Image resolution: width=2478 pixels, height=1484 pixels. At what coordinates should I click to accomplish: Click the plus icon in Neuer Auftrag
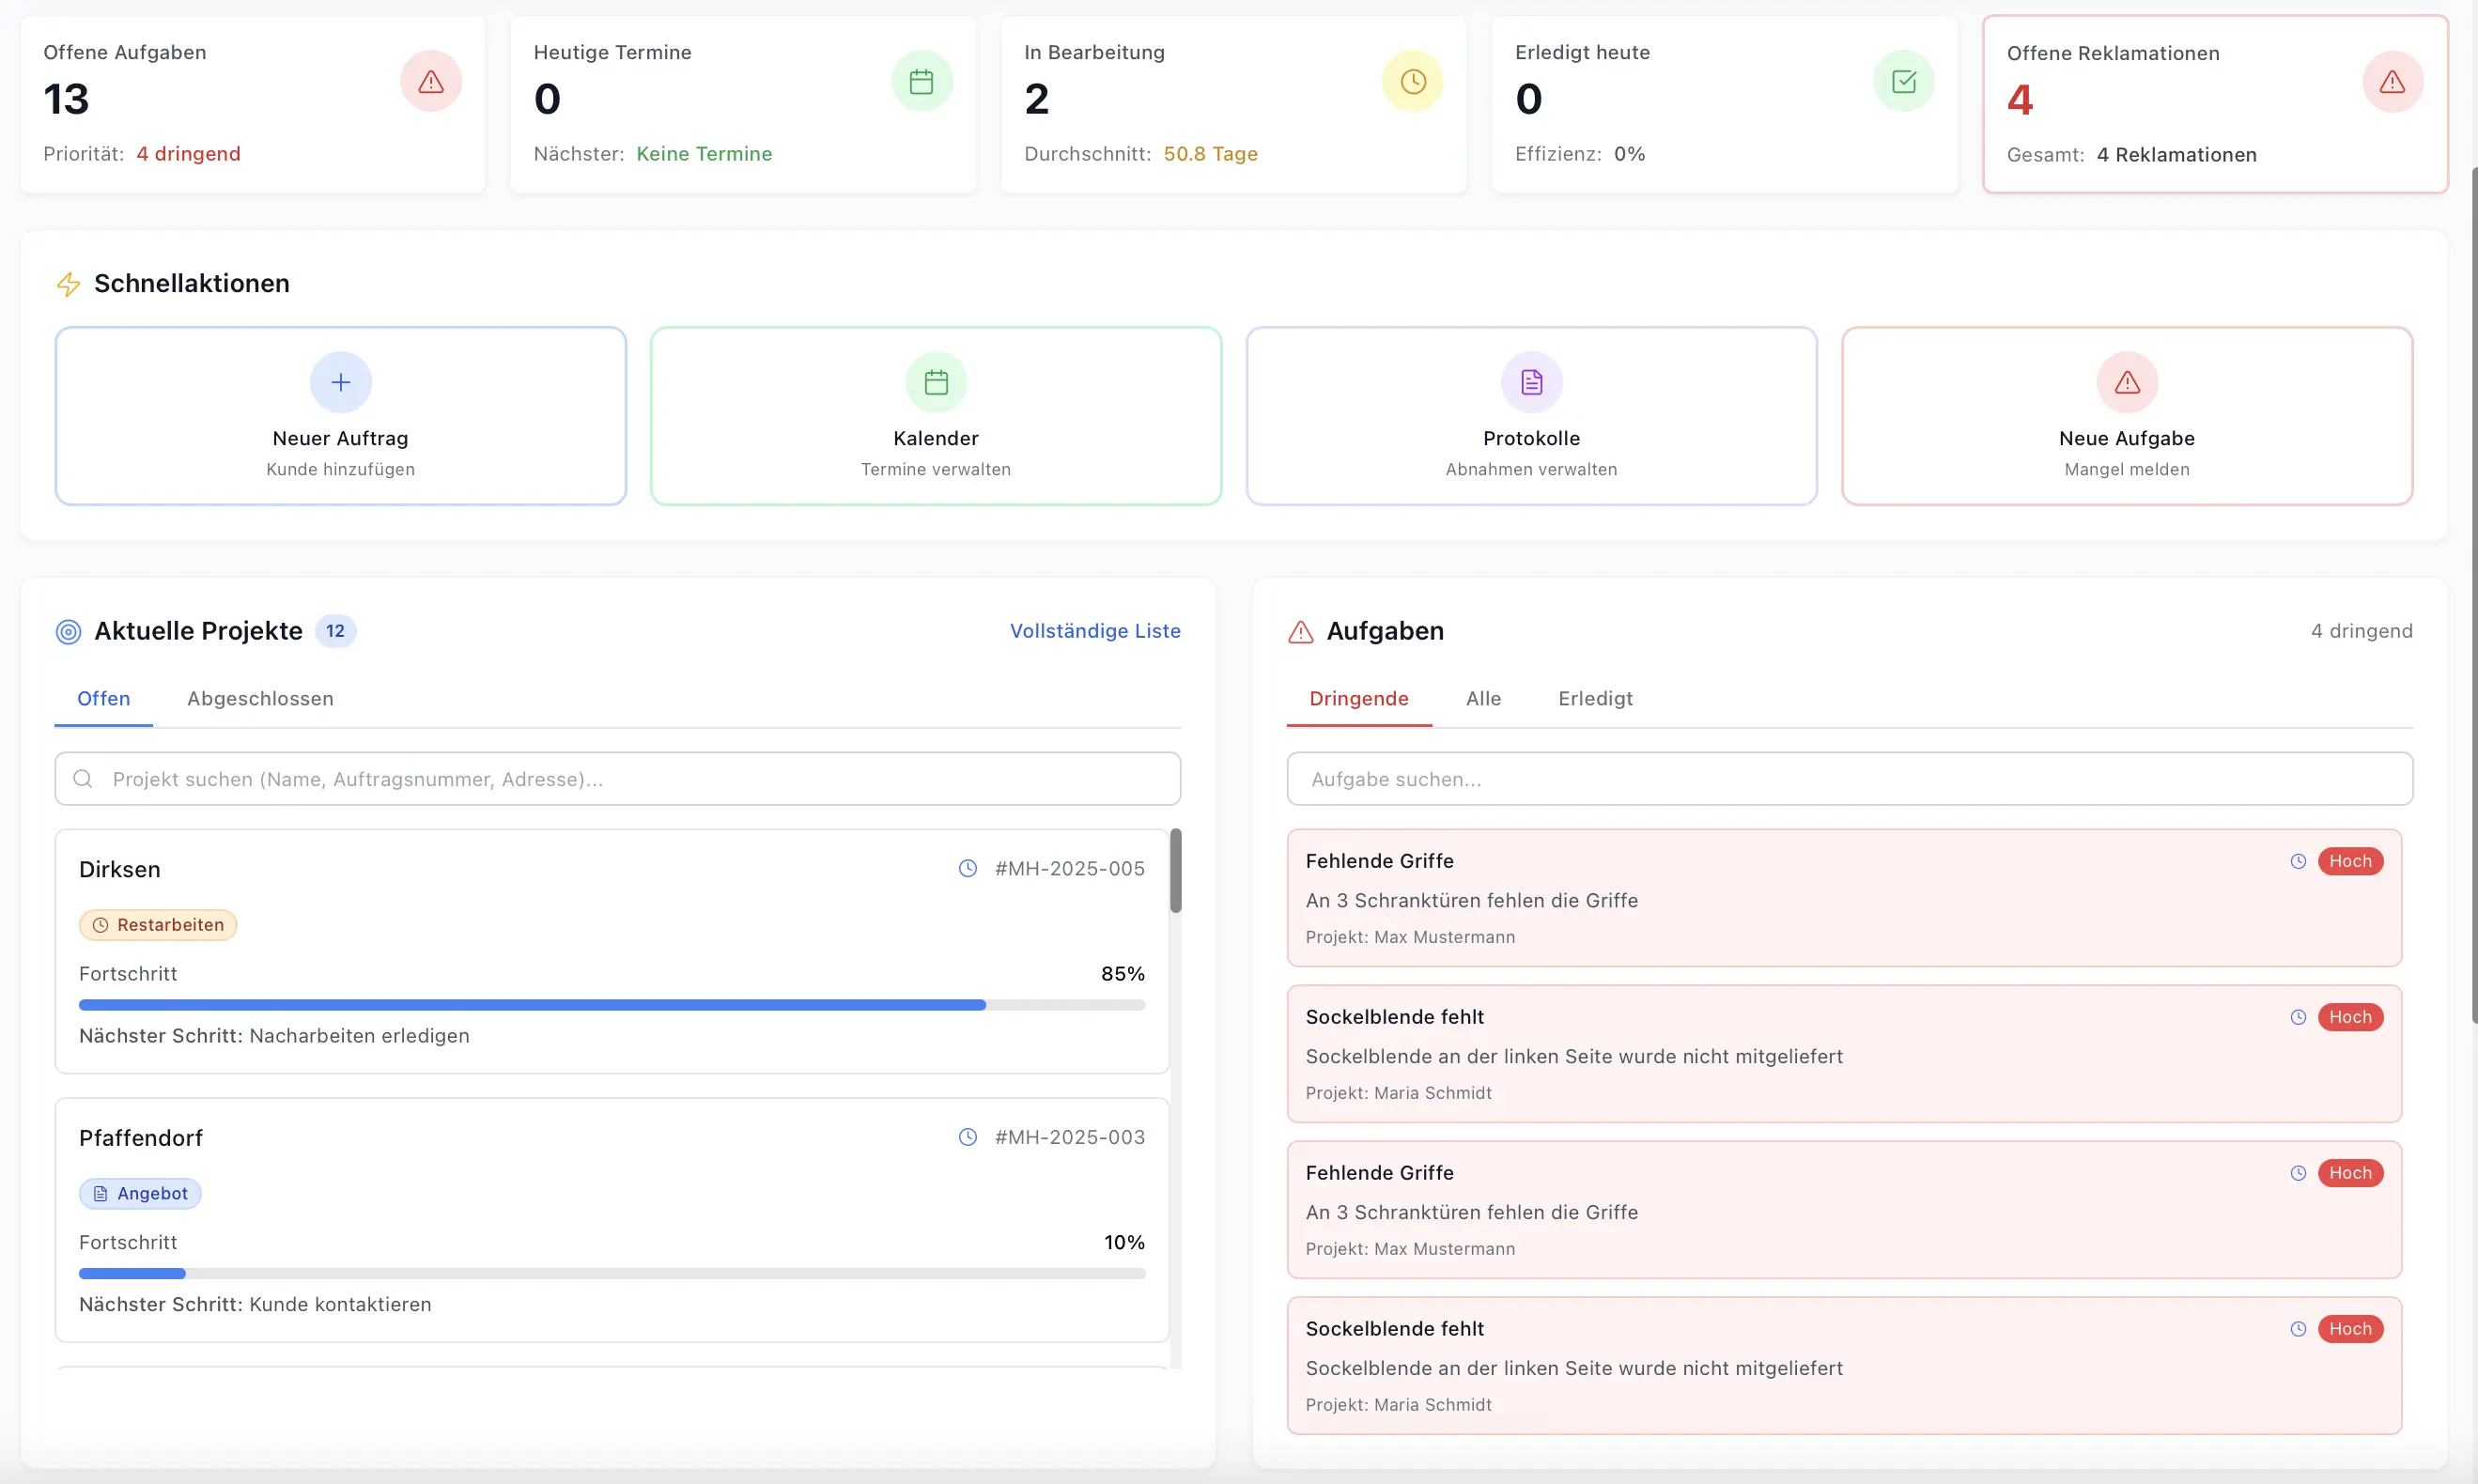[x=341, y=382]
